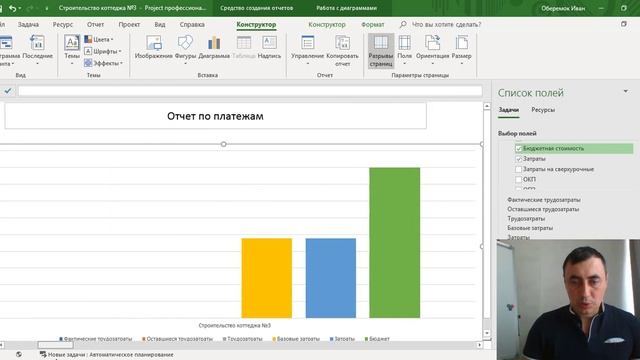Click into the entry bar field
This screenshot has width=640, height=360.
point(250,91)
